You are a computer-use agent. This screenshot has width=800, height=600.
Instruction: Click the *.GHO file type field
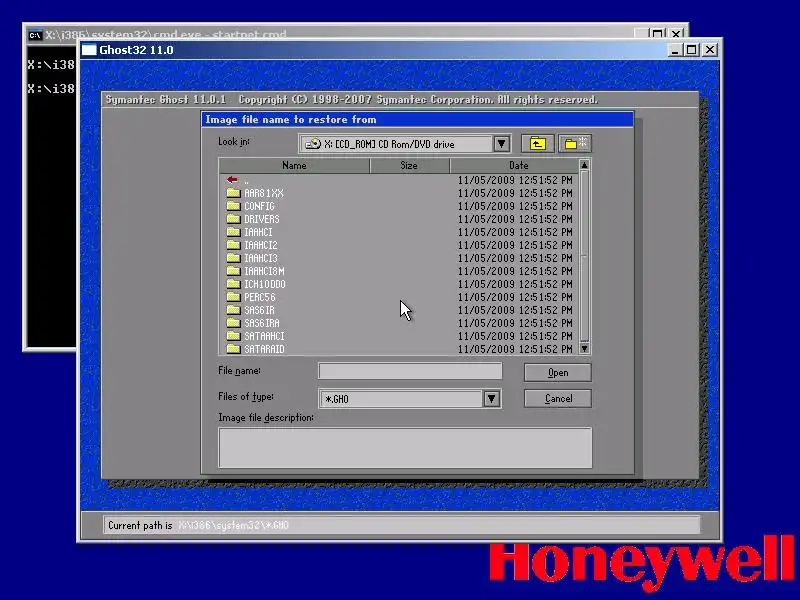pyautogui.click(x=402, y=398)
